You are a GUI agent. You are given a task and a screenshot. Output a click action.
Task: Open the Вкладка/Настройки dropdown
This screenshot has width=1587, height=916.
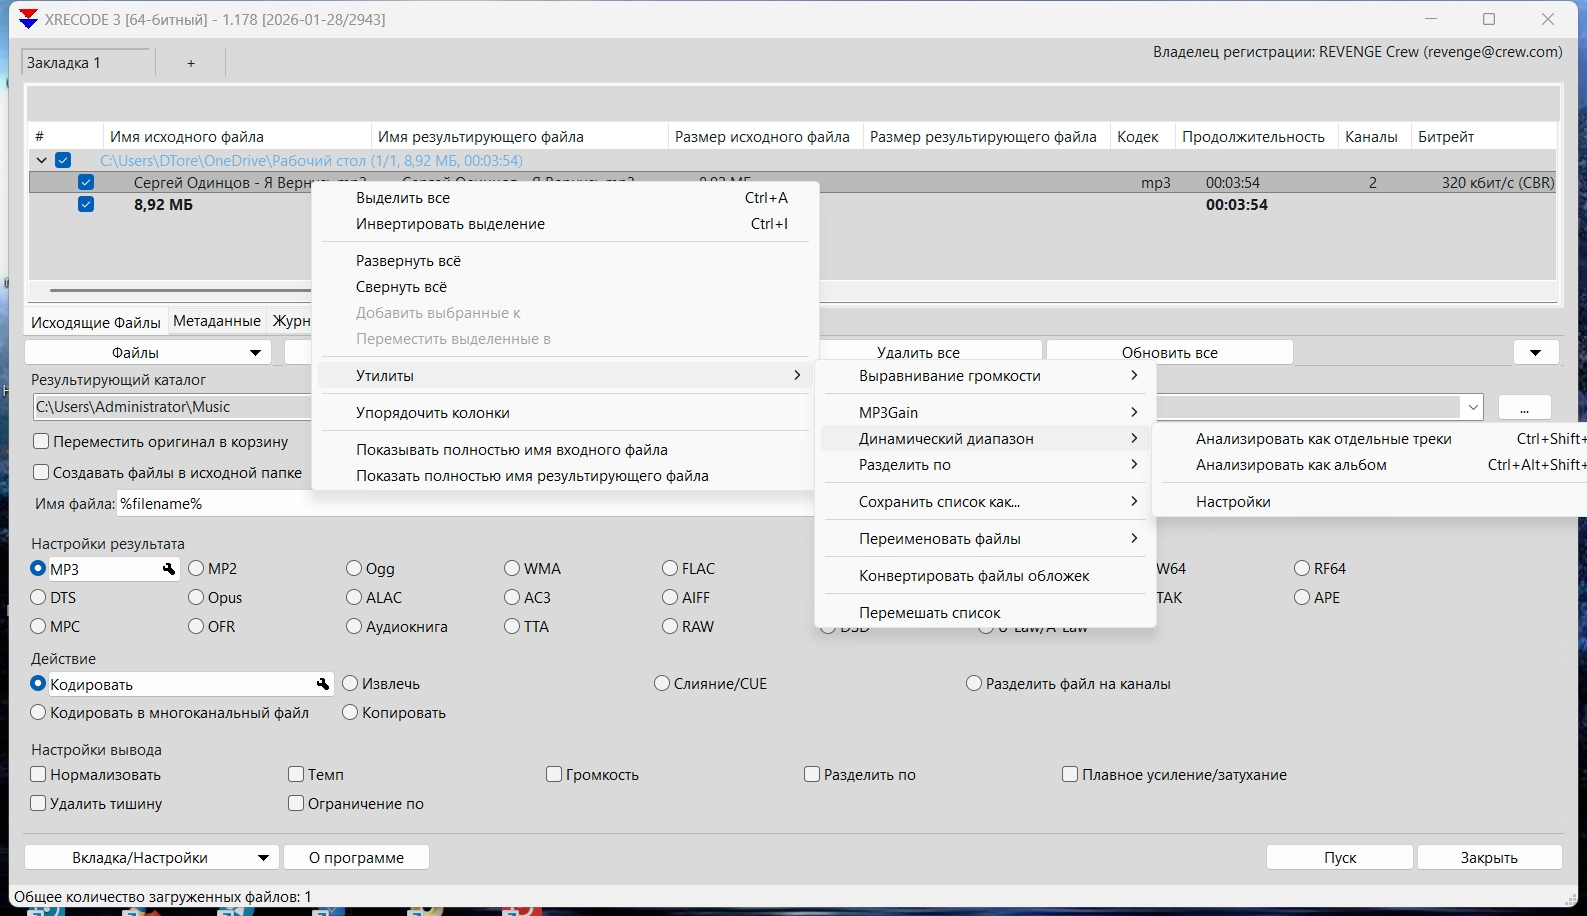click(x=151, y=857)
